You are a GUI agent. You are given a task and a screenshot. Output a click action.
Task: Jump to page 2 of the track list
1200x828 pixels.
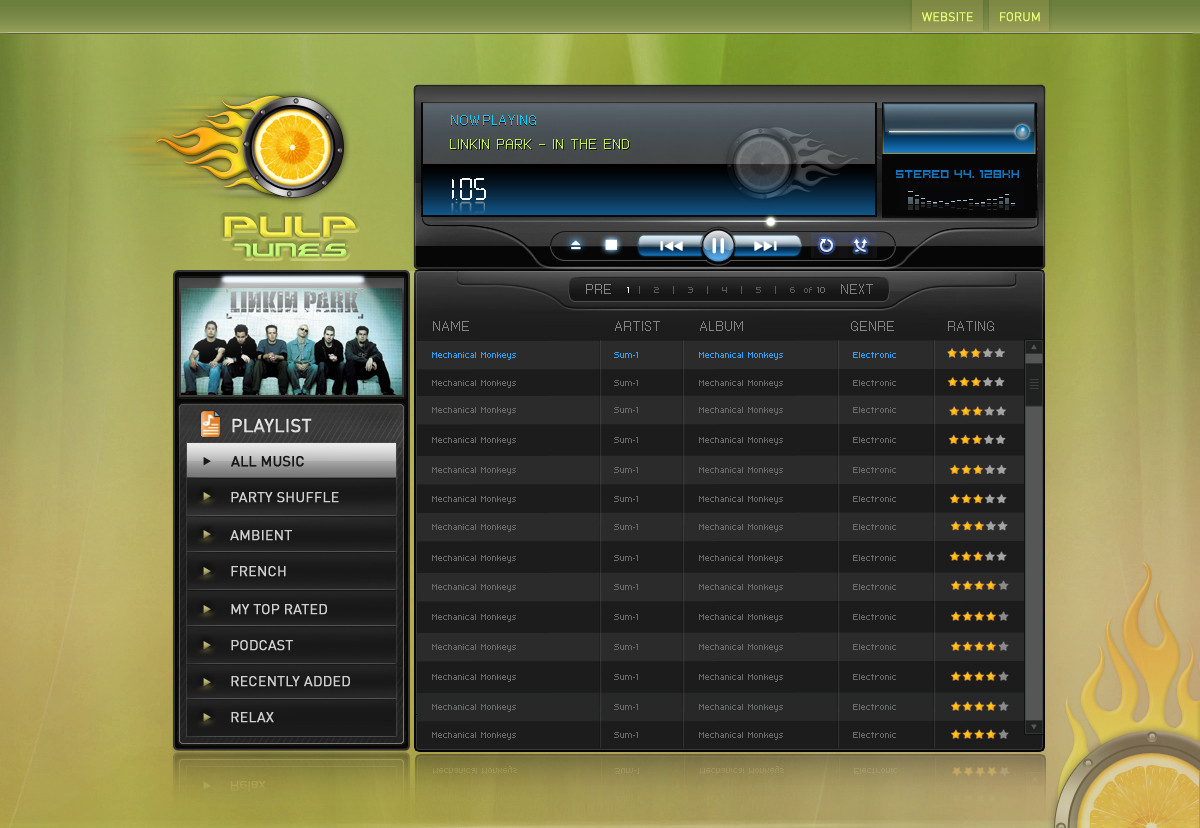coord(656,290)
